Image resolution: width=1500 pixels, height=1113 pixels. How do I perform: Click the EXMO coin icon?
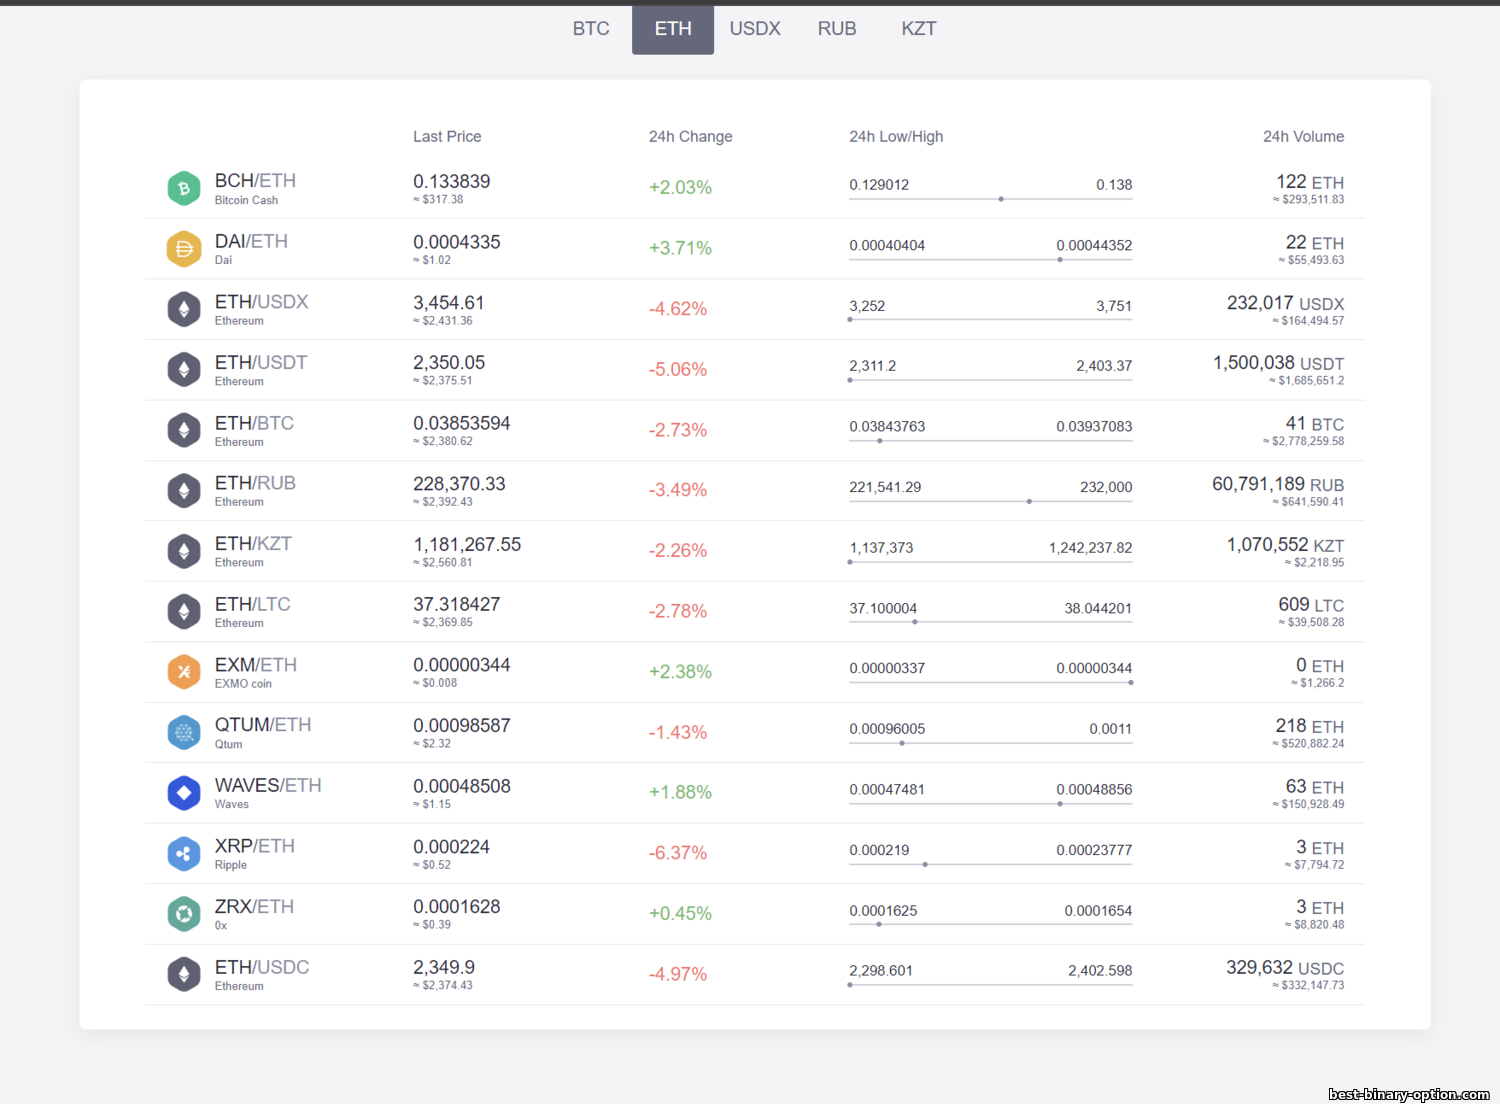[x=184, y=672]
